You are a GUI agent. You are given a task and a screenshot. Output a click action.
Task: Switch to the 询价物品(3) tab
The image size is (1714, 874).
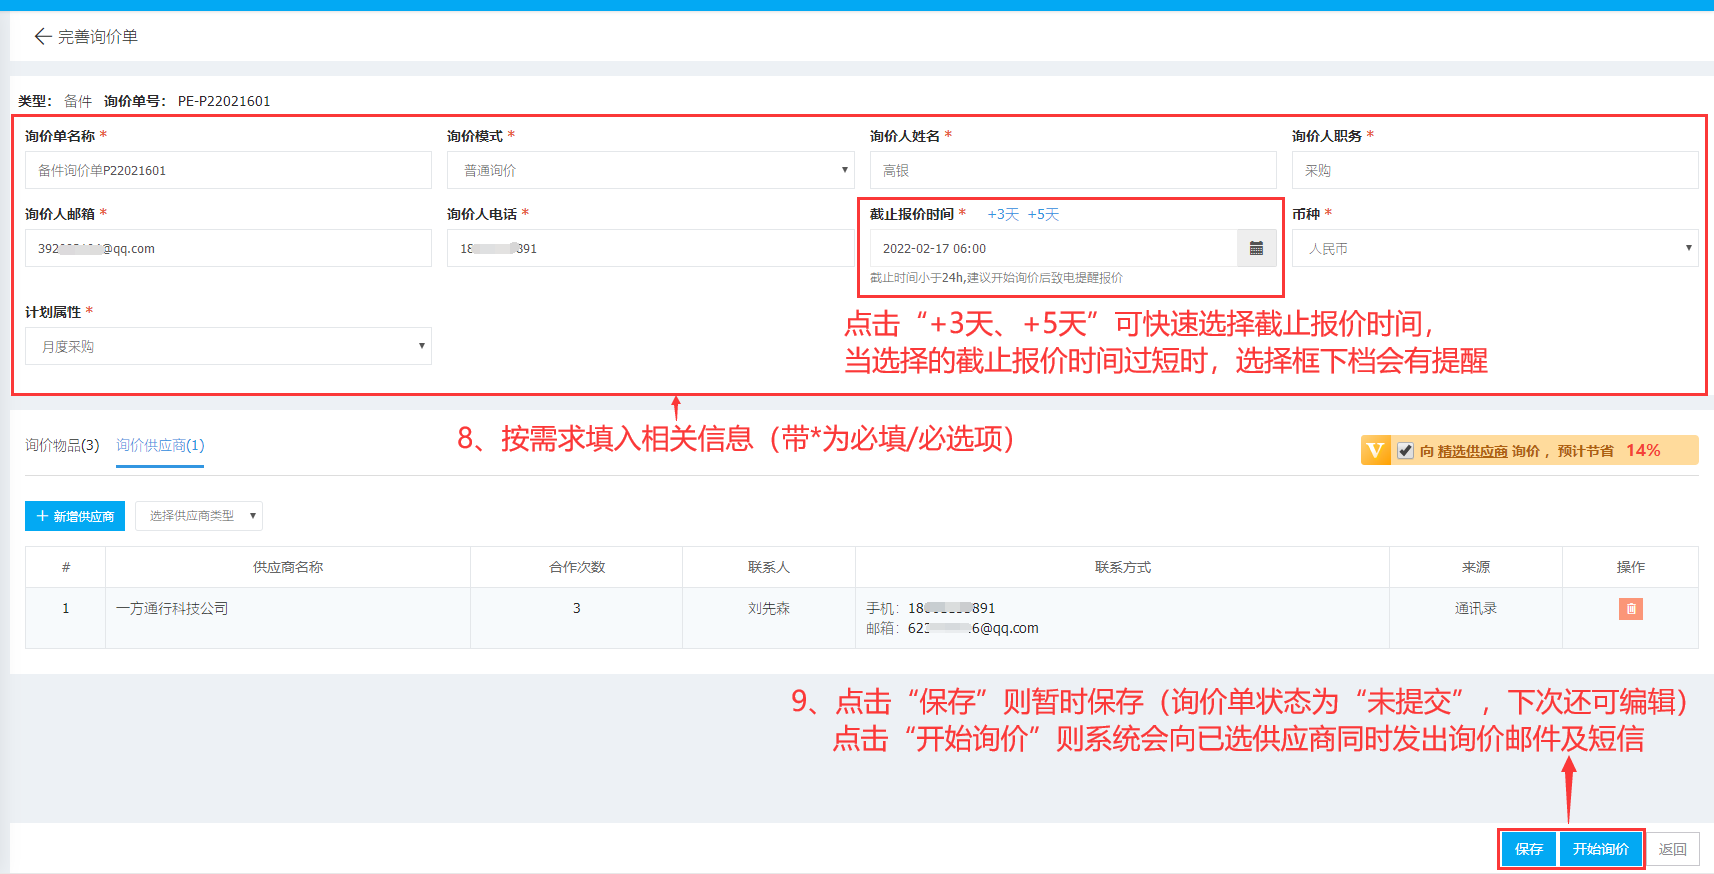point(62,445)
